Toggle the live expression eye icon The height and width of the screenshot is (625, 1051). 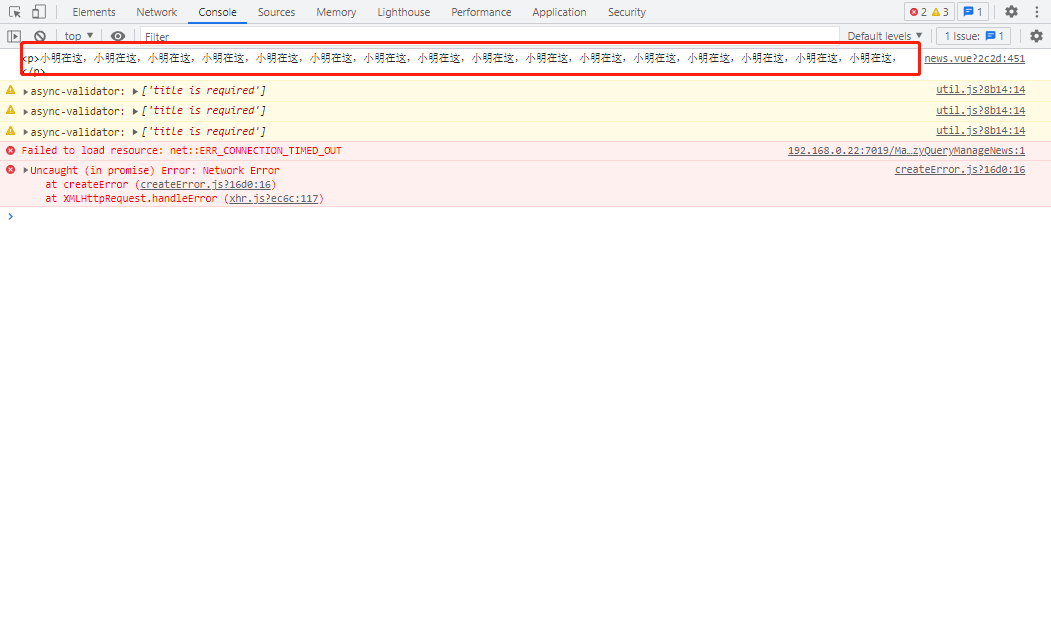(x=118, y=36)
